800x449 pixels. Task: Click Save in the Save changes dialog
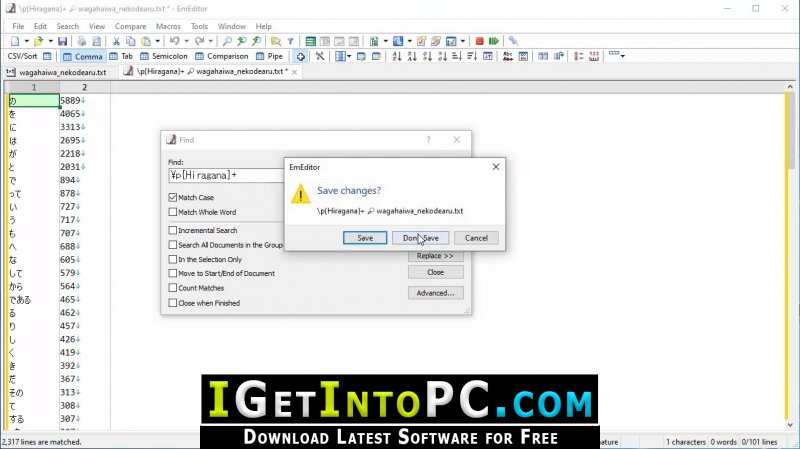click(365, 238)
